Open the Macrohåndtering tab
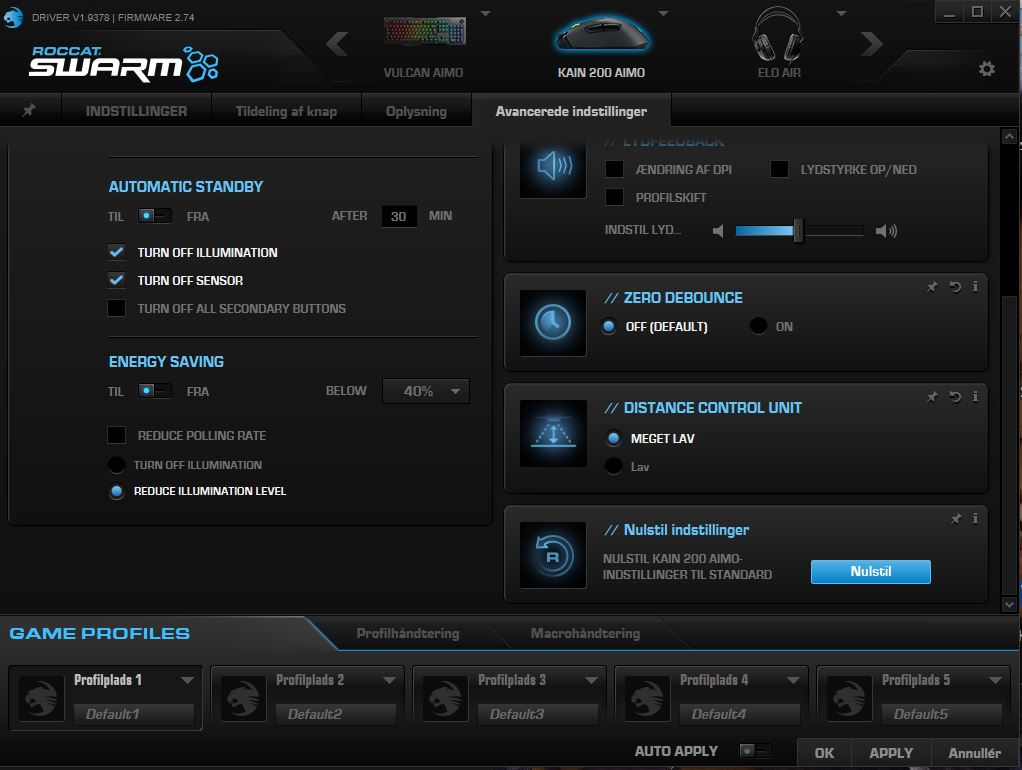The image size is (1022, 770). pyautogui.click(x=585, y=633)
